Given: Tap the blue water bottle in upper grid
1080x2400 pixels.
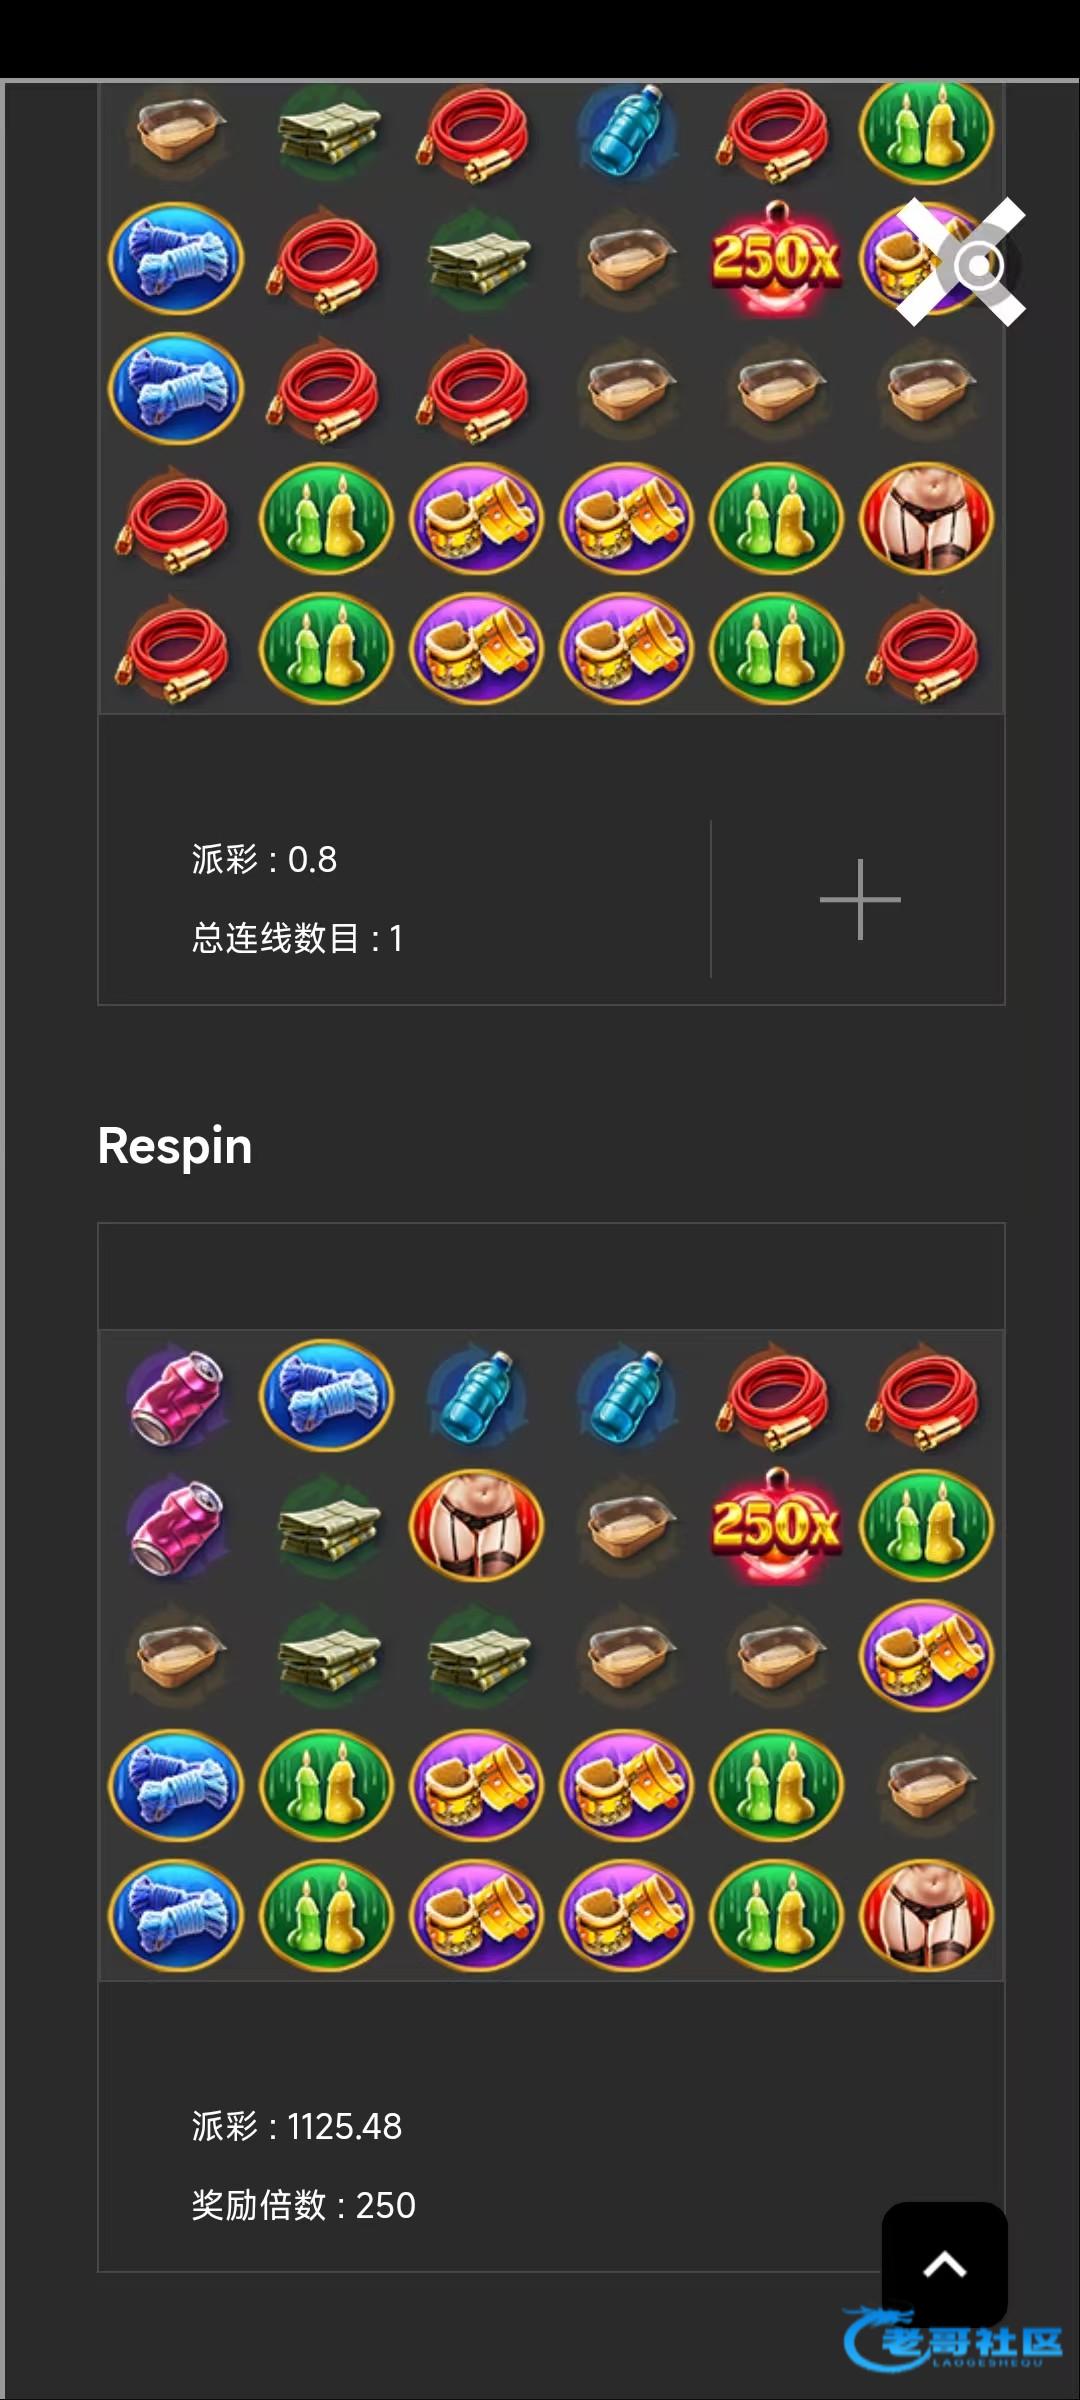Looking at the screenshot, I should [x=627, y=133].
